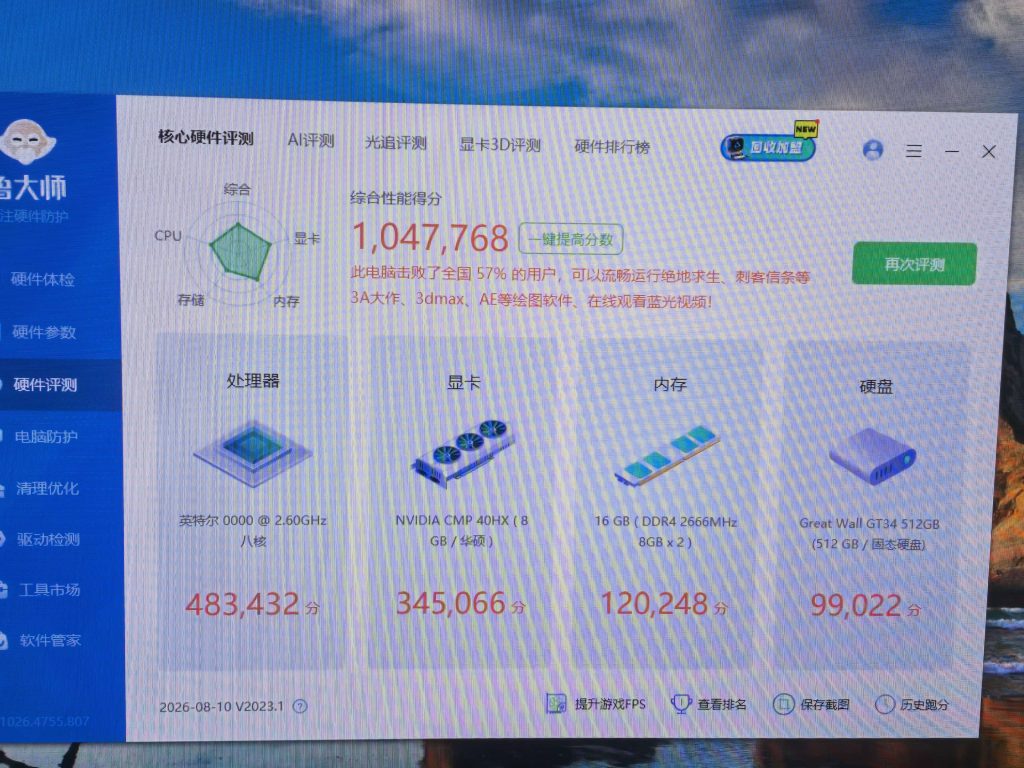Click the 1,047,768 overall score
The height and width of the screenshot is (768, 1024).
430,237
